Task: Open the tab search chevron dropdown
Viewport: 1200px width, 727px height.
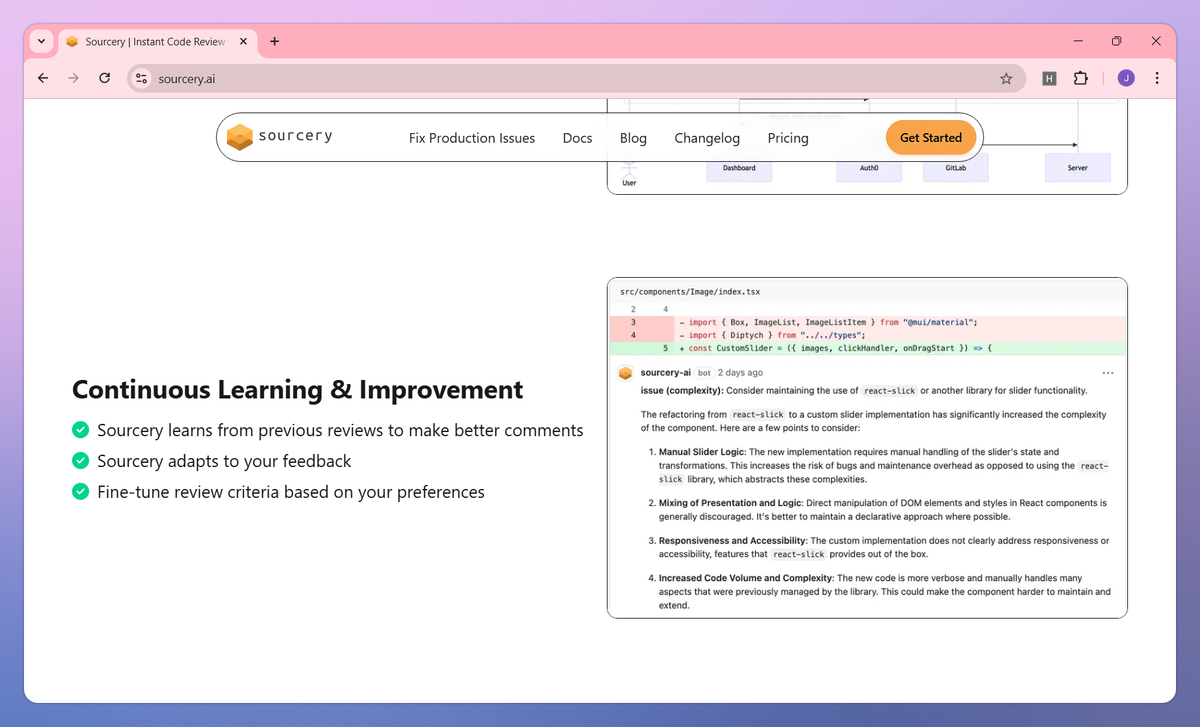Action: (x=40, y=41)
